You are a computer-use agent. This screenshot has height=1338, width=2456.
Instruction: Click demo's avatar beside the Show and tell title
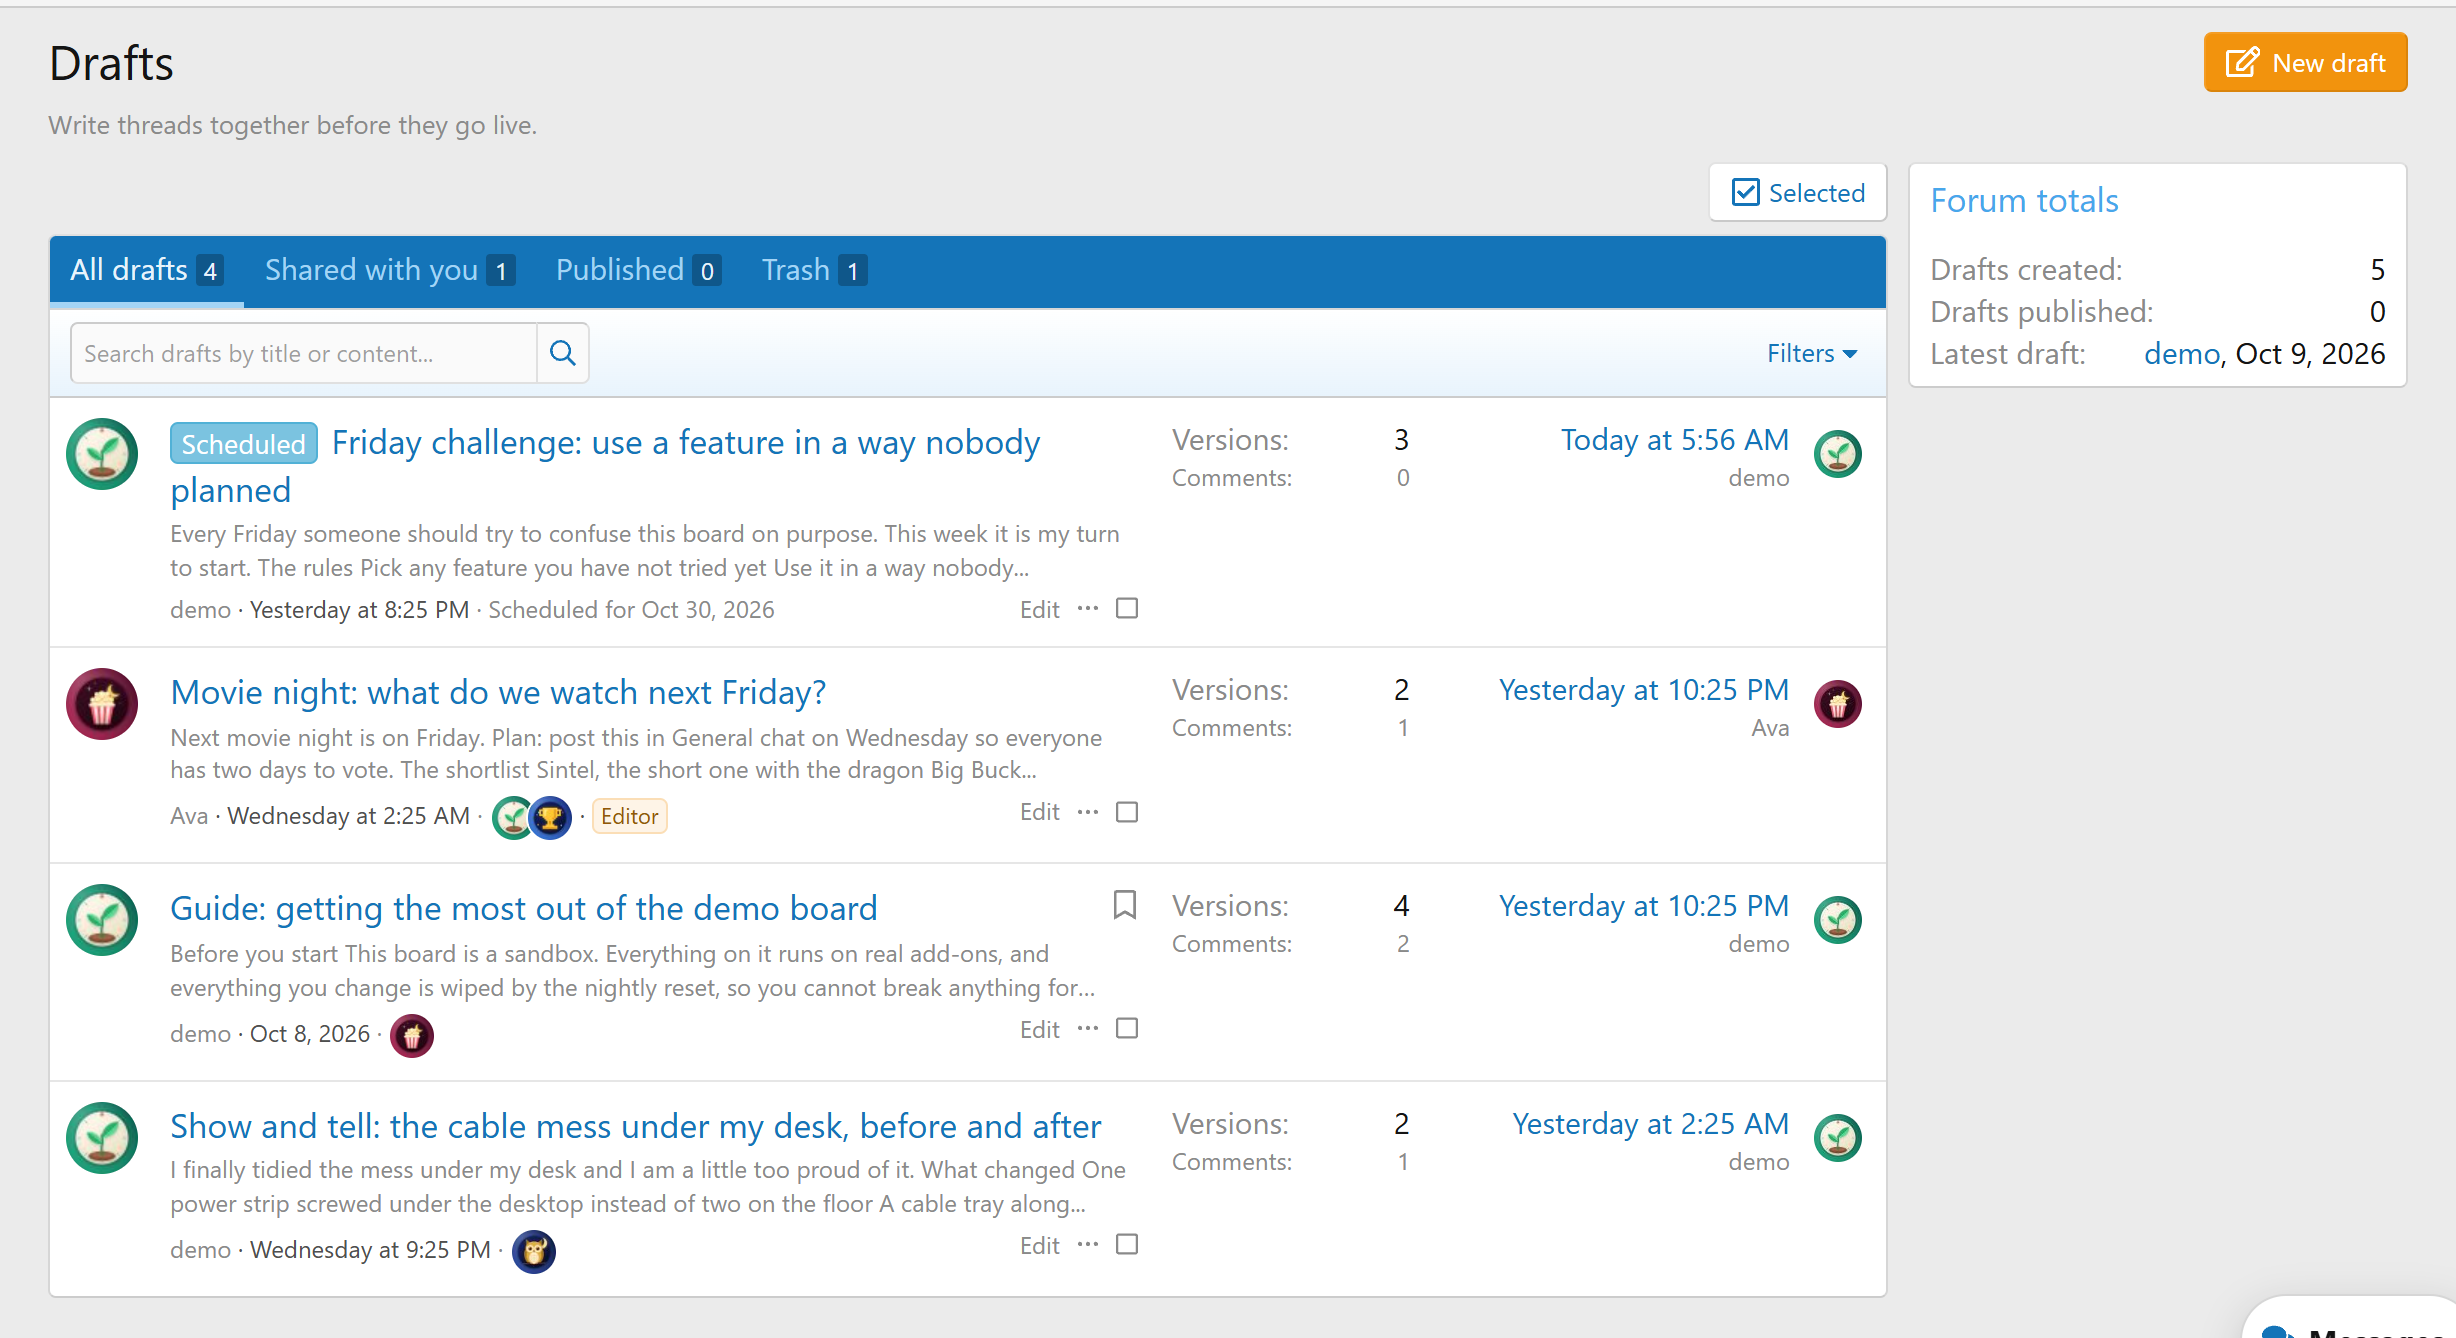click(x=102, y=1138)
